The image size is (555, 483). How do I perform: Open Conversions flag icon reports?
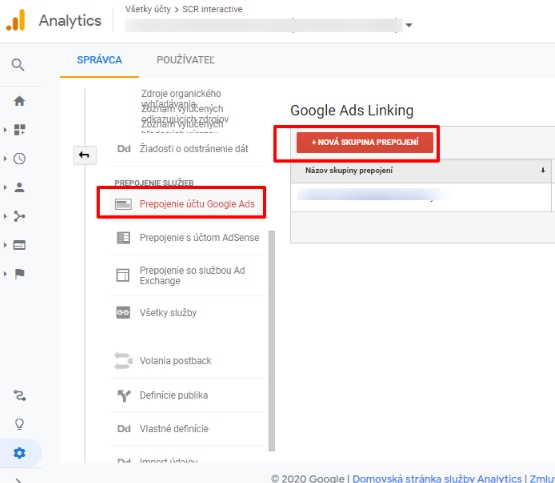19,274
